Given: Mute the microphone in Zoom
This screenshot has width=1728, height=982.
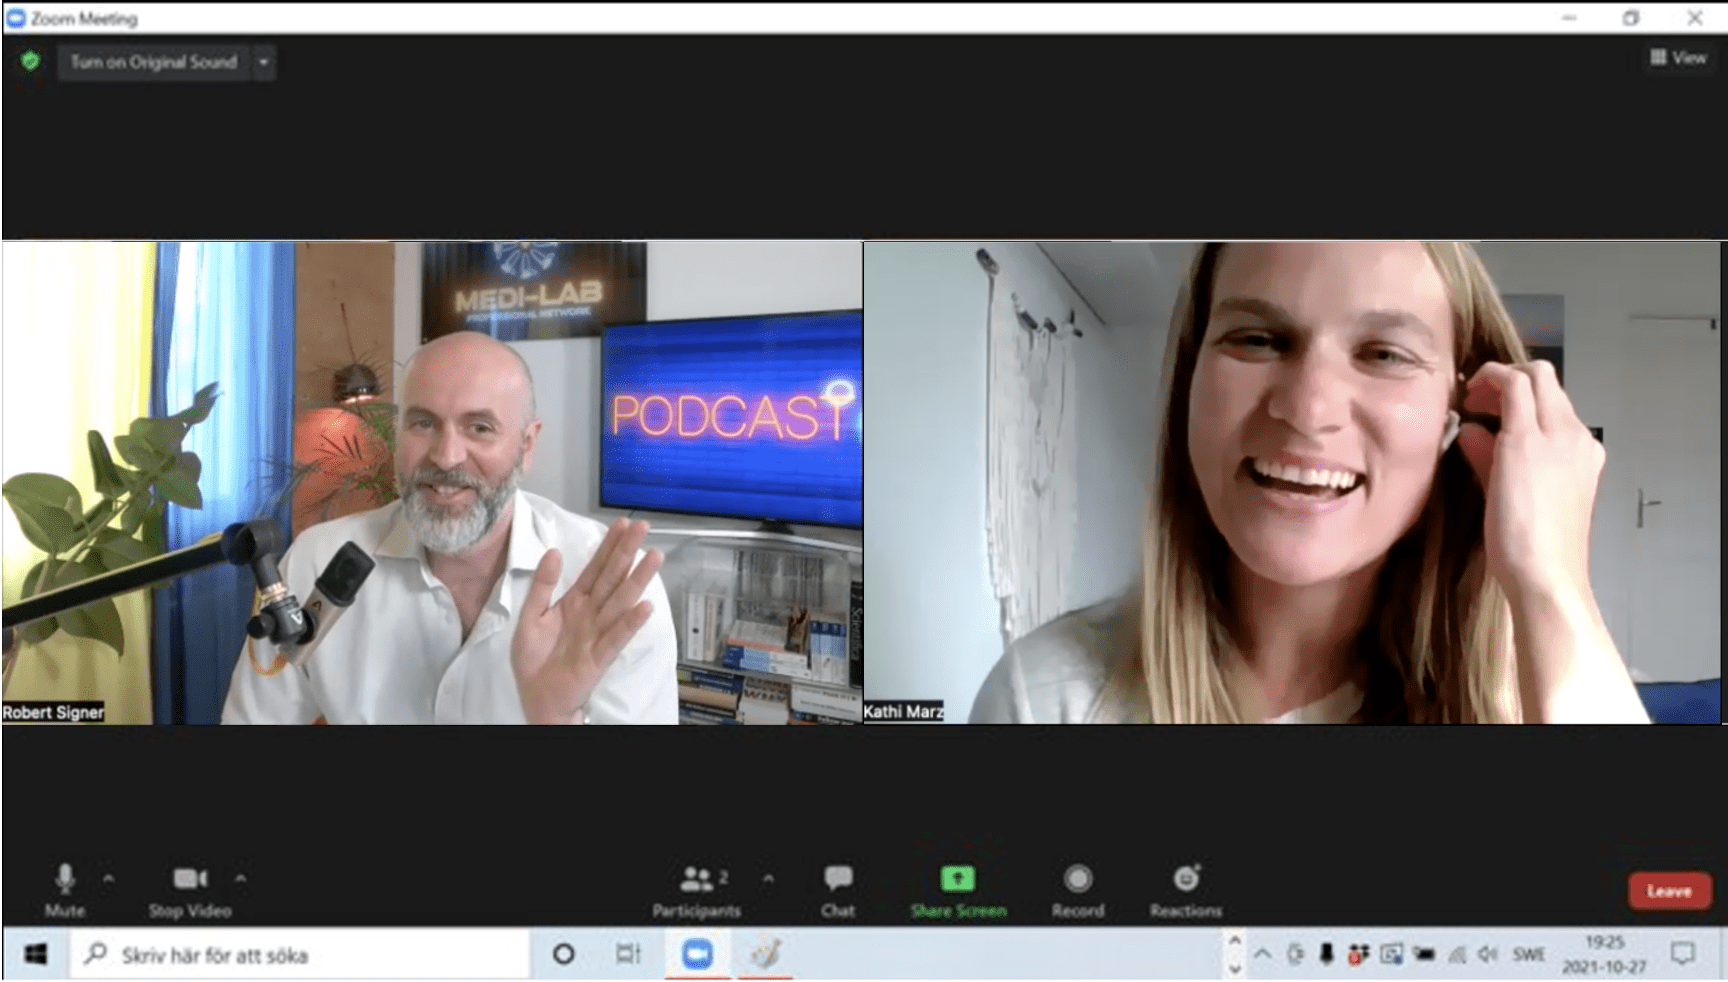Looking at the screenshot, I should 65,880.
